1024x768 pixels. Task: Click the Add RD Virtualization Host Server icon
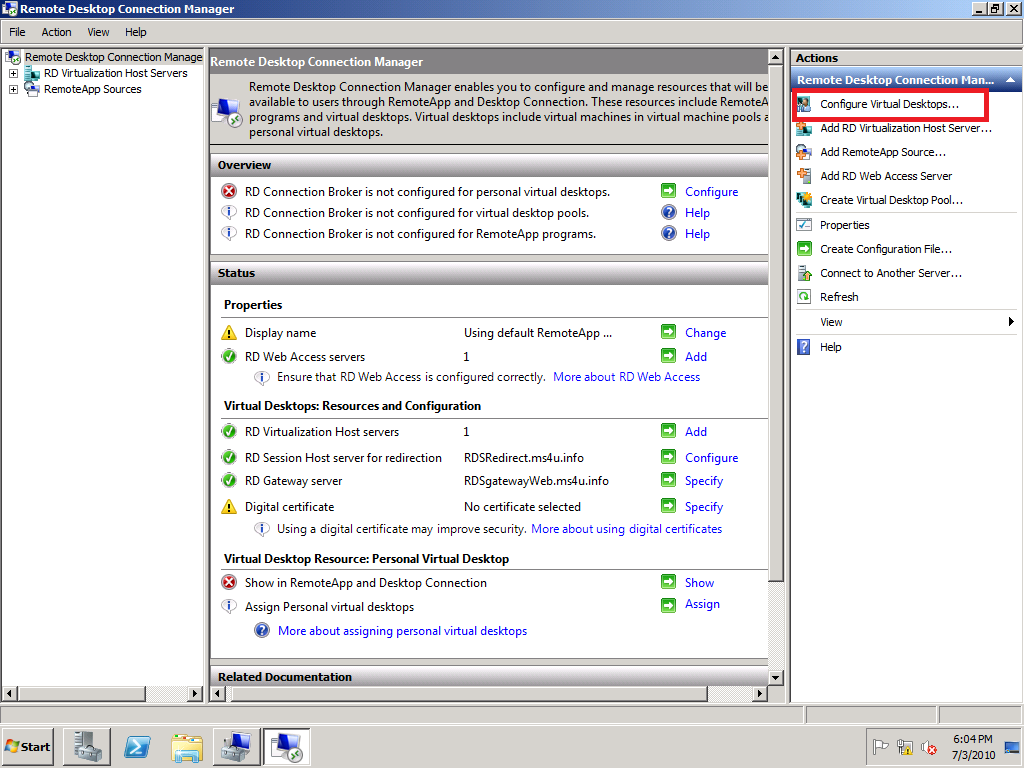coord(804,128)
